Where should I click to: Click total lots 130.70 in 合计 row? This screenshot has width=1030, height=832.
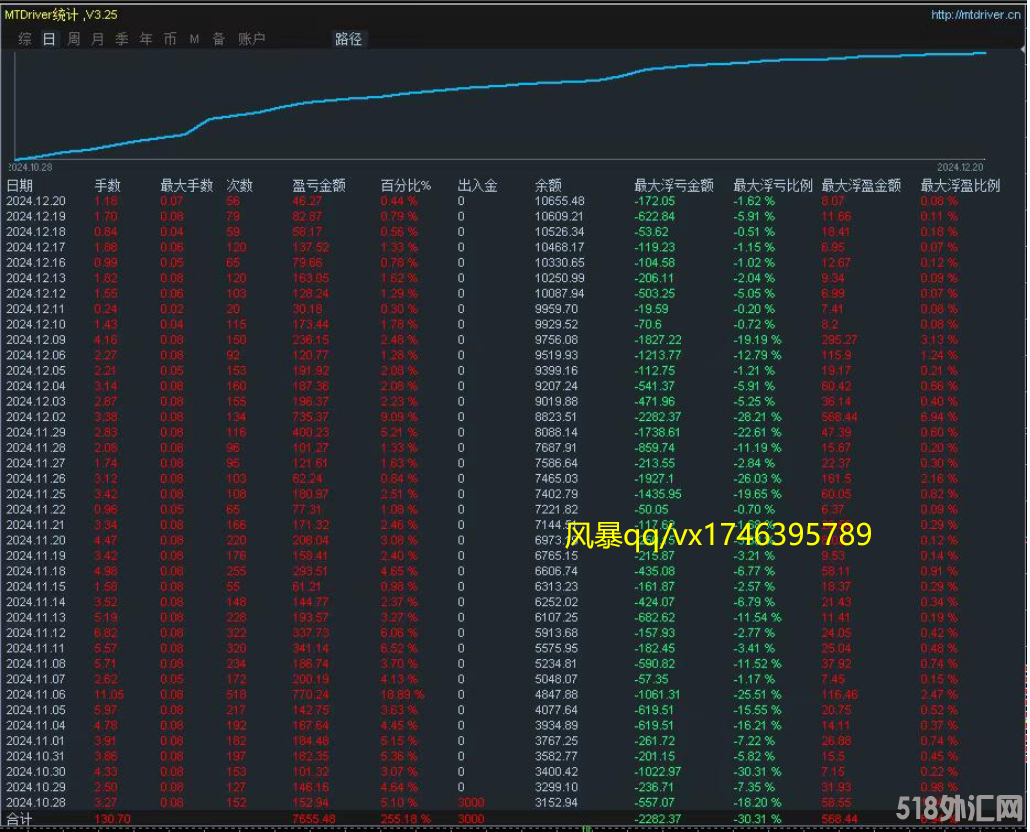point(112,819)
